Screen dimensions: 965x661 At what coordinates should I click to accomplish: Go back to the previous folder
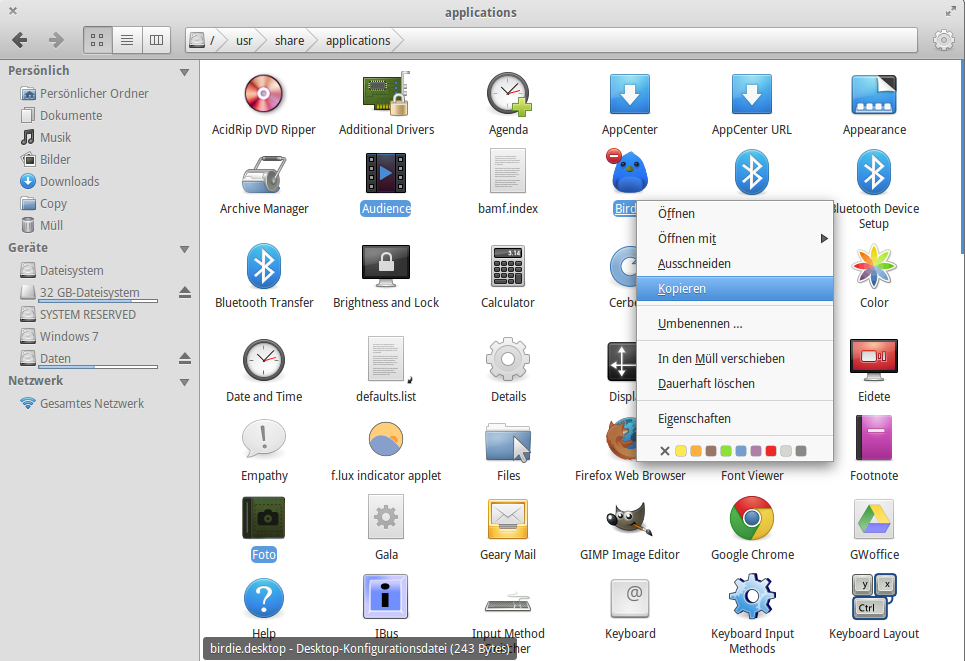[x=20, y=41]
